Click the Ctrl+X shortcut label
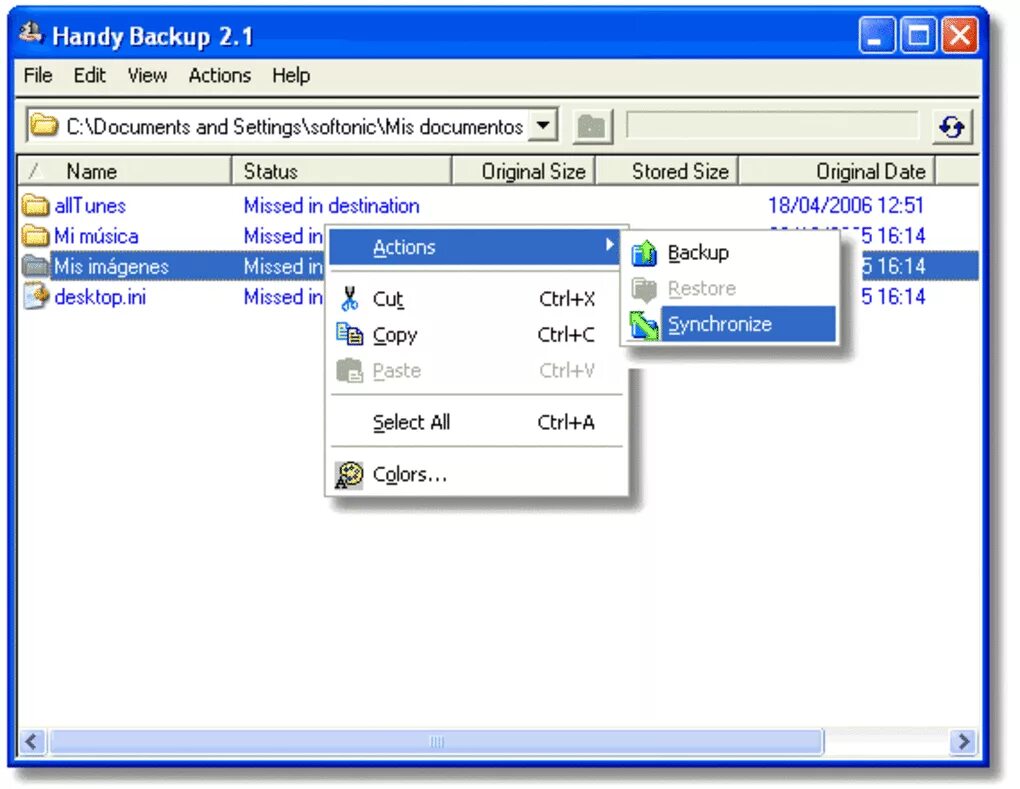This screenshot has width=1020, height=789. [x=567, y=299]
